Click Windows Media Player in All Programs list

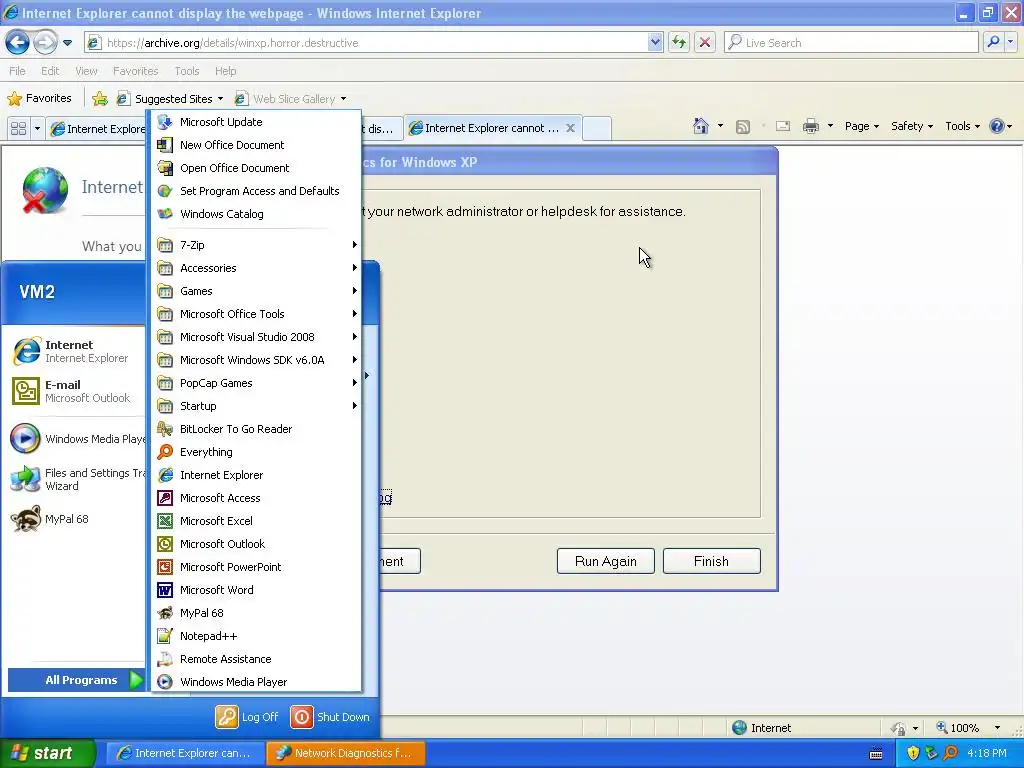click(256, 682)
